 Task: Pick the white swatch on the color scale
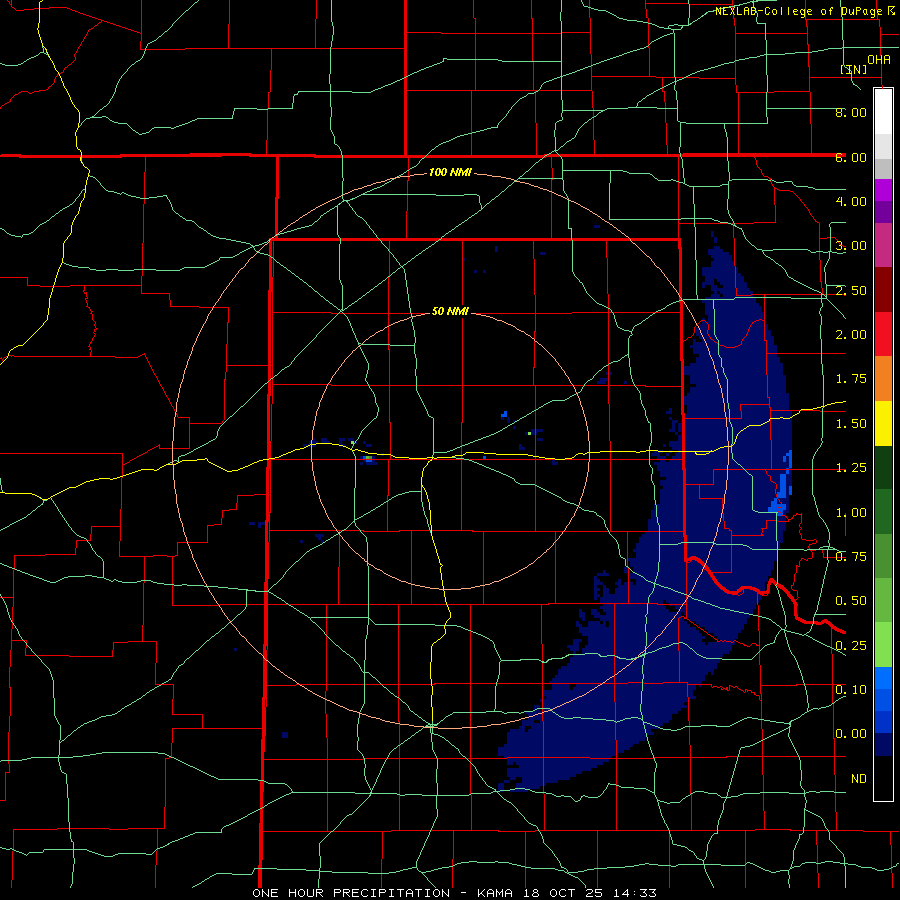[883, 112]
